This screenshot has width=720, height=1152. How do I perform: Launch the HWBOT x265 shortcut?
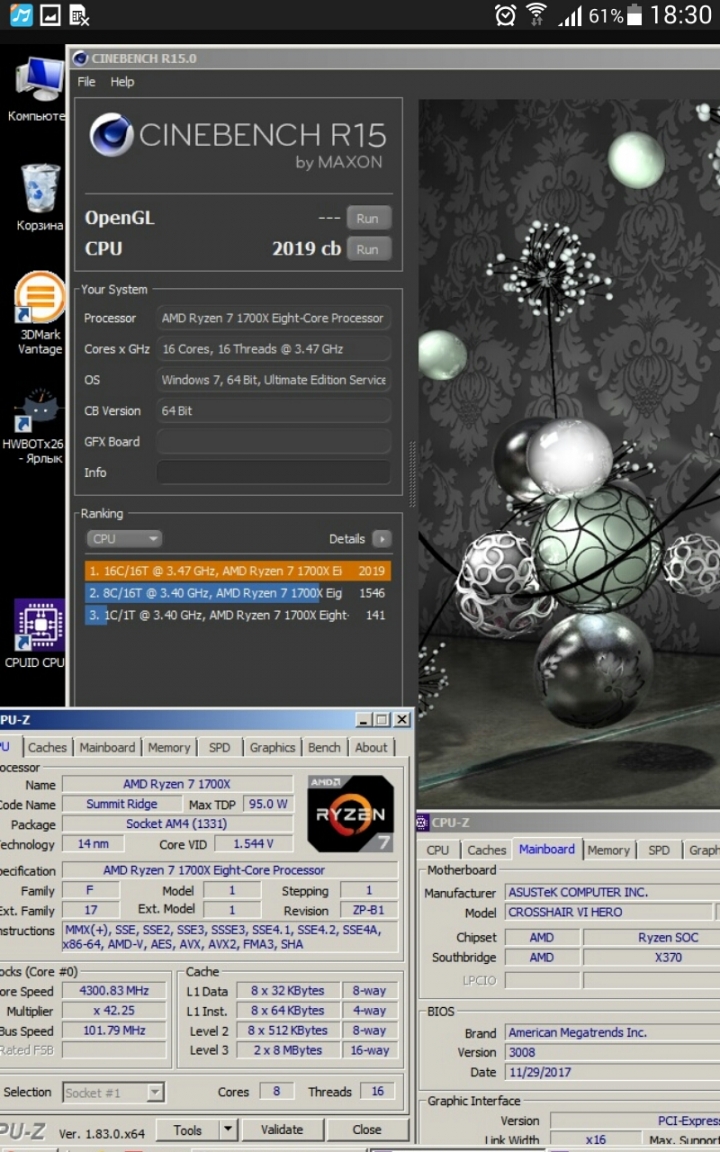pos(40,411)
